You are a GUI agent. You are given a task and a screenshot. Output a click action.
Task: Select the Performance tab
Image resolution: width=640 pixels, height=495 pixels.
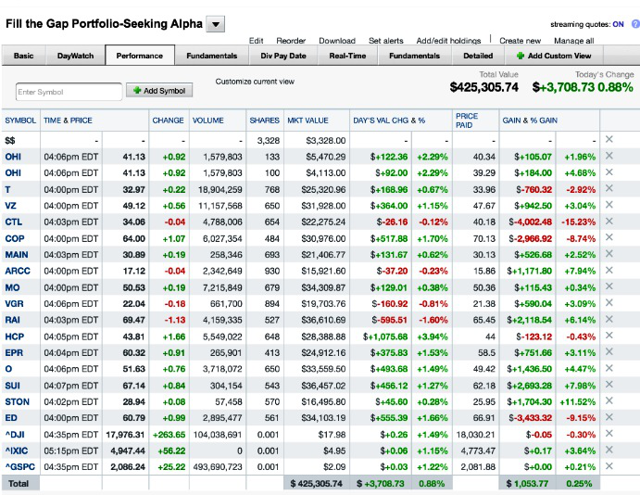pyautogui.click(x=140, y=55)
